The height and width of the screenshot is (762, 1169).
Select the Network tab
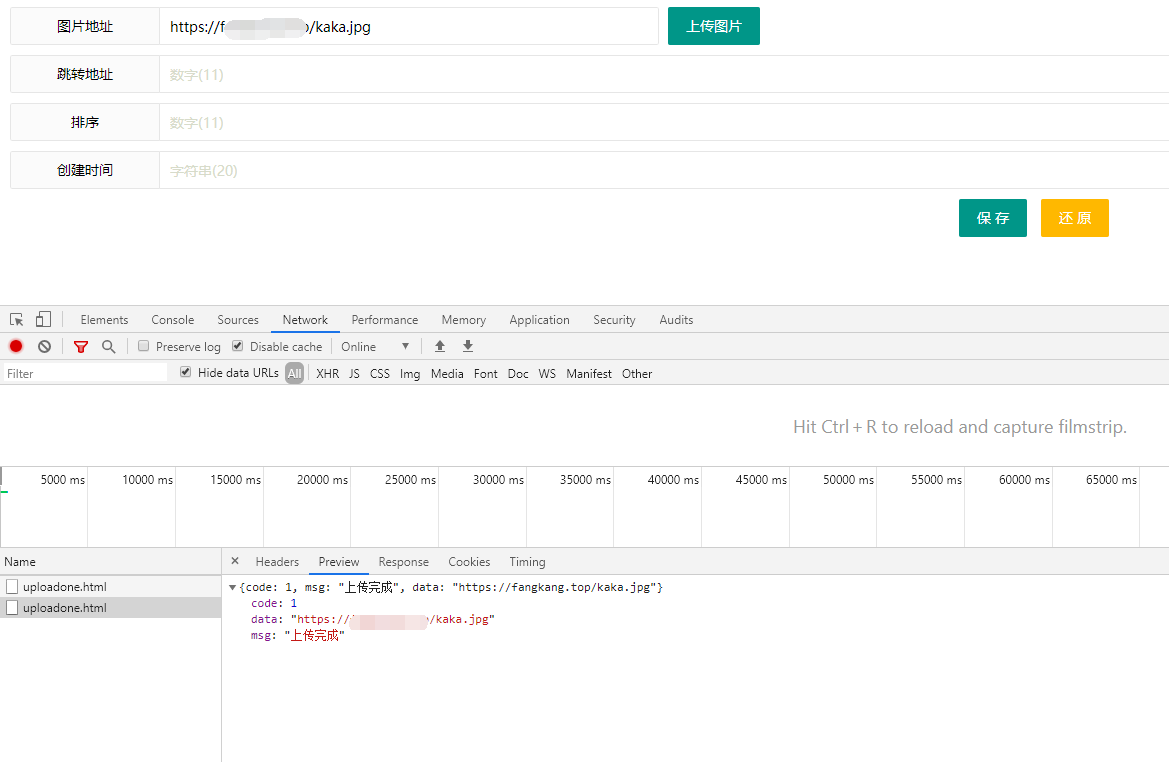[305, 320]
